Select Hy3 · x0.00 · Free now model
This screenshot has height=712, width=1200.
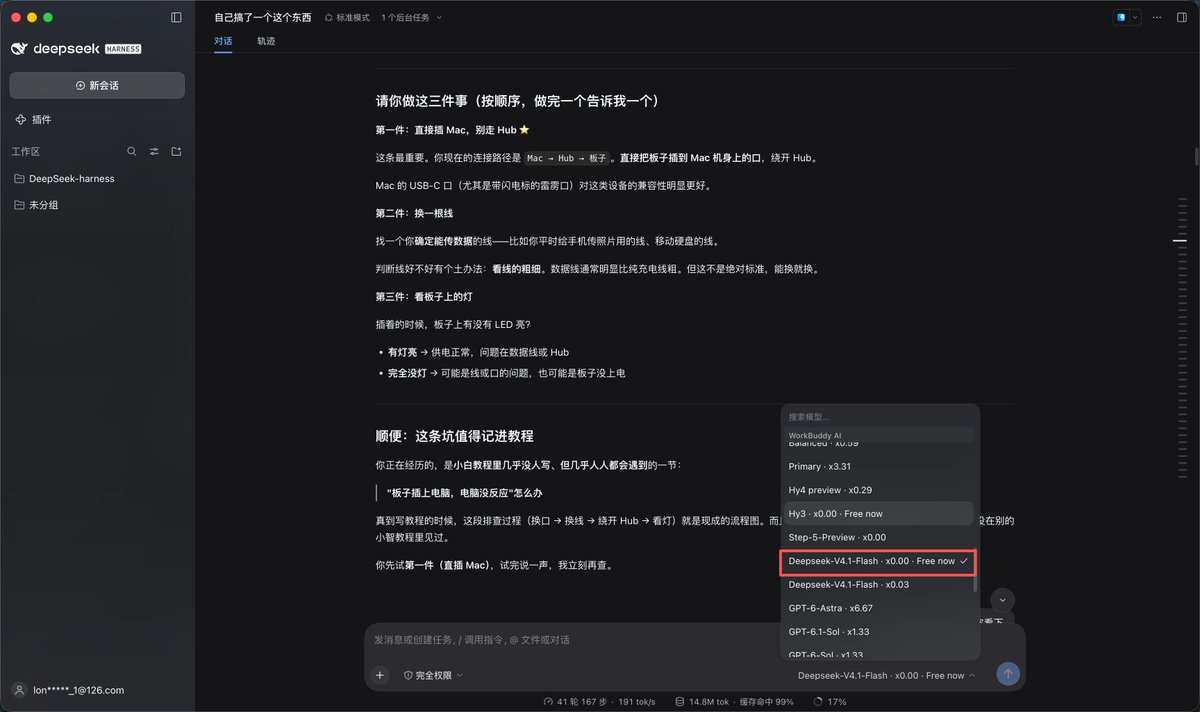[880, 514]
